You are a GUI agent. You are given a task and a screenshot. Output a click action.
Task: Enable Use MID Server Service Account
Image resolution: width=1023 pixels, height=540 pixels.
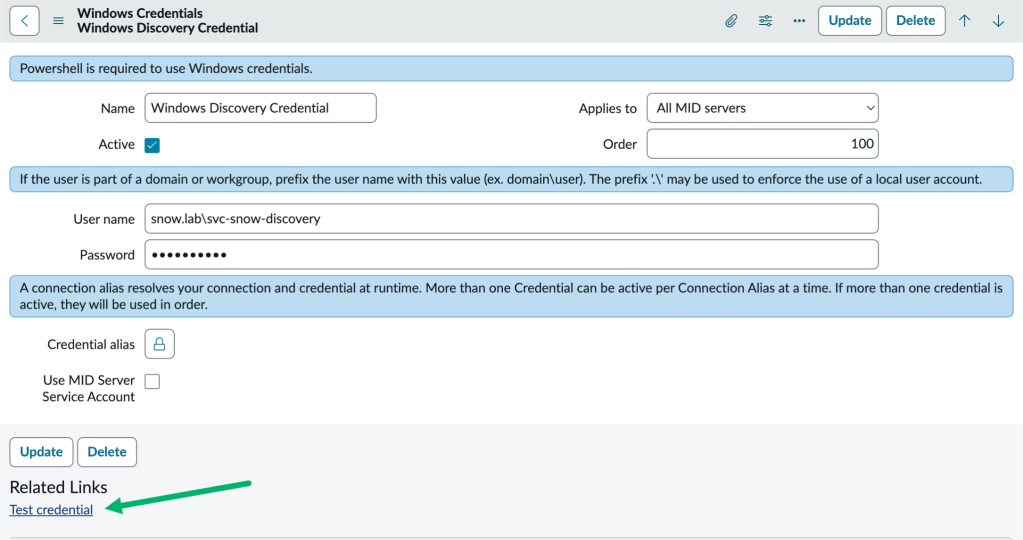point(152,381)
